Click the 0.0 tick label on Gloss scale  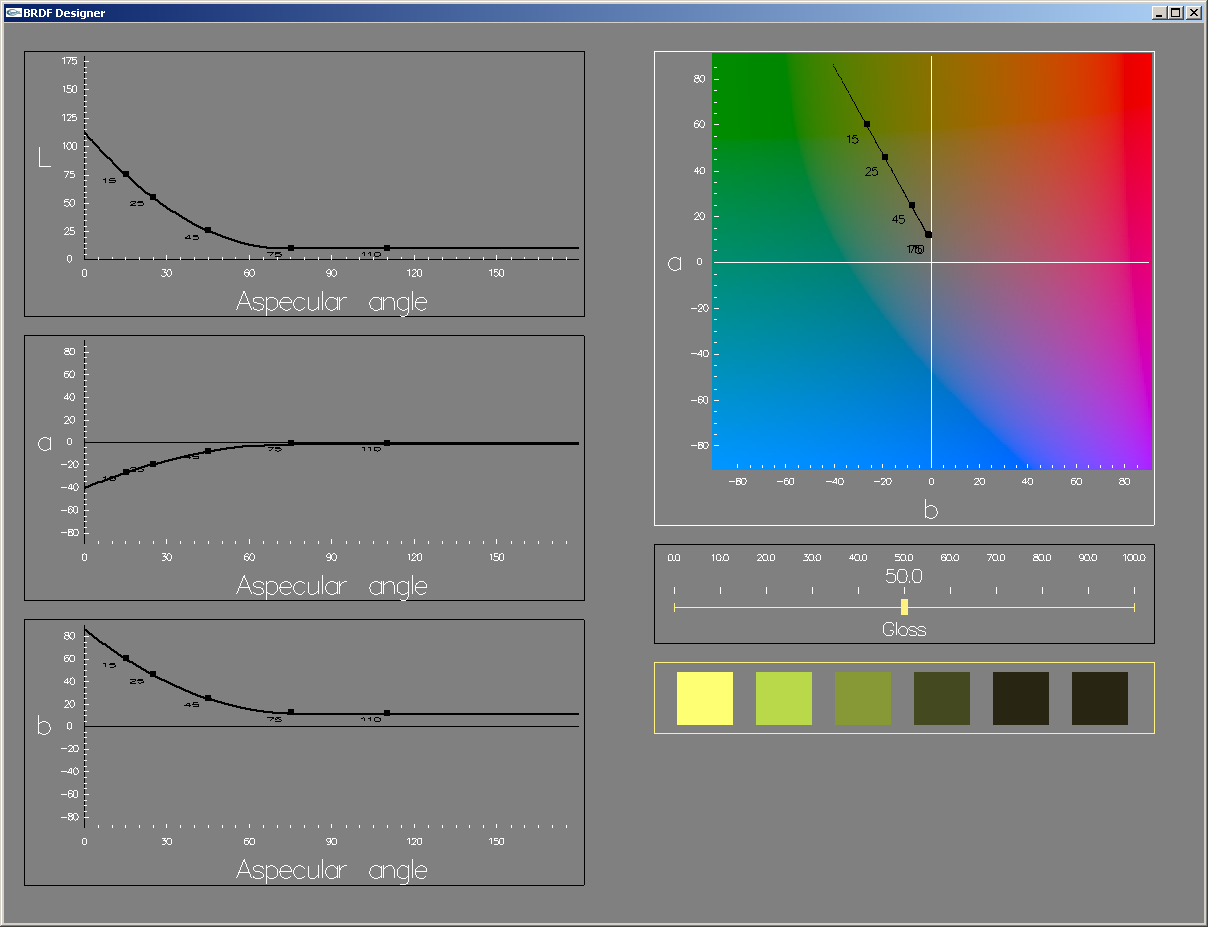point(674,557)
